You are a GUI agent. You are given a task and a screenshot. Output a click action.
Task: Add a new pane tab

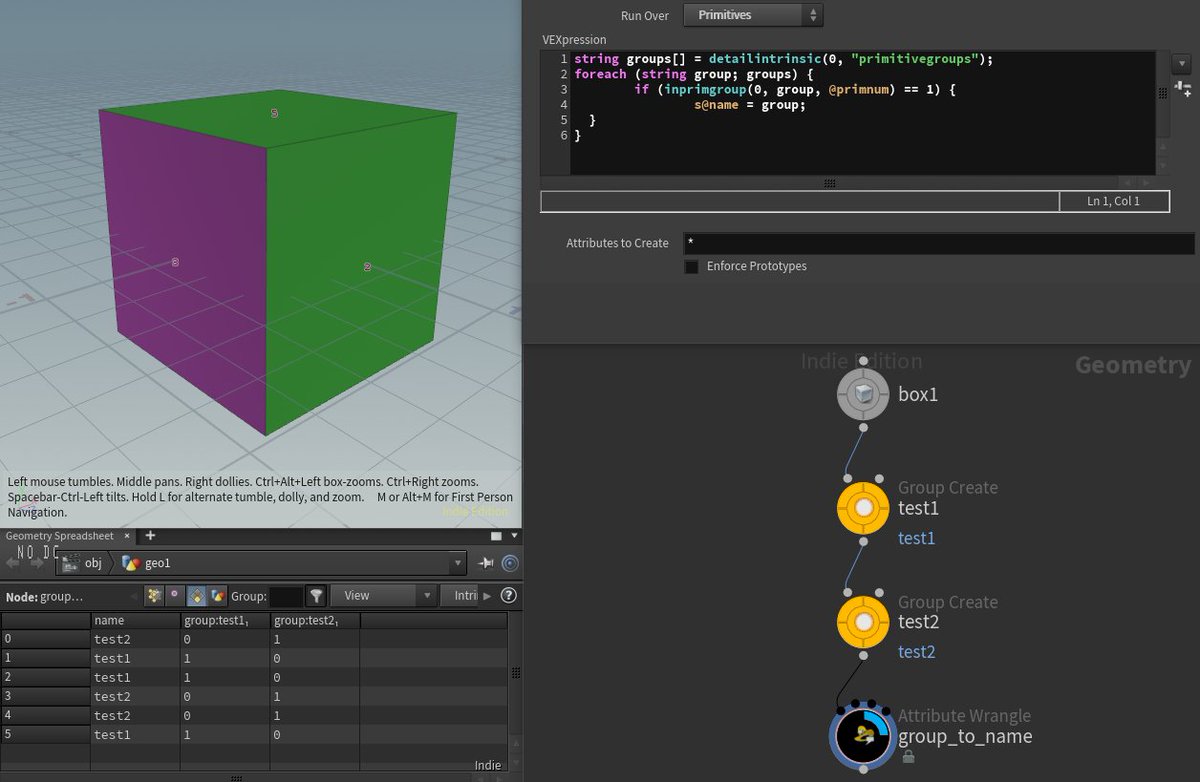pos(150,536)
